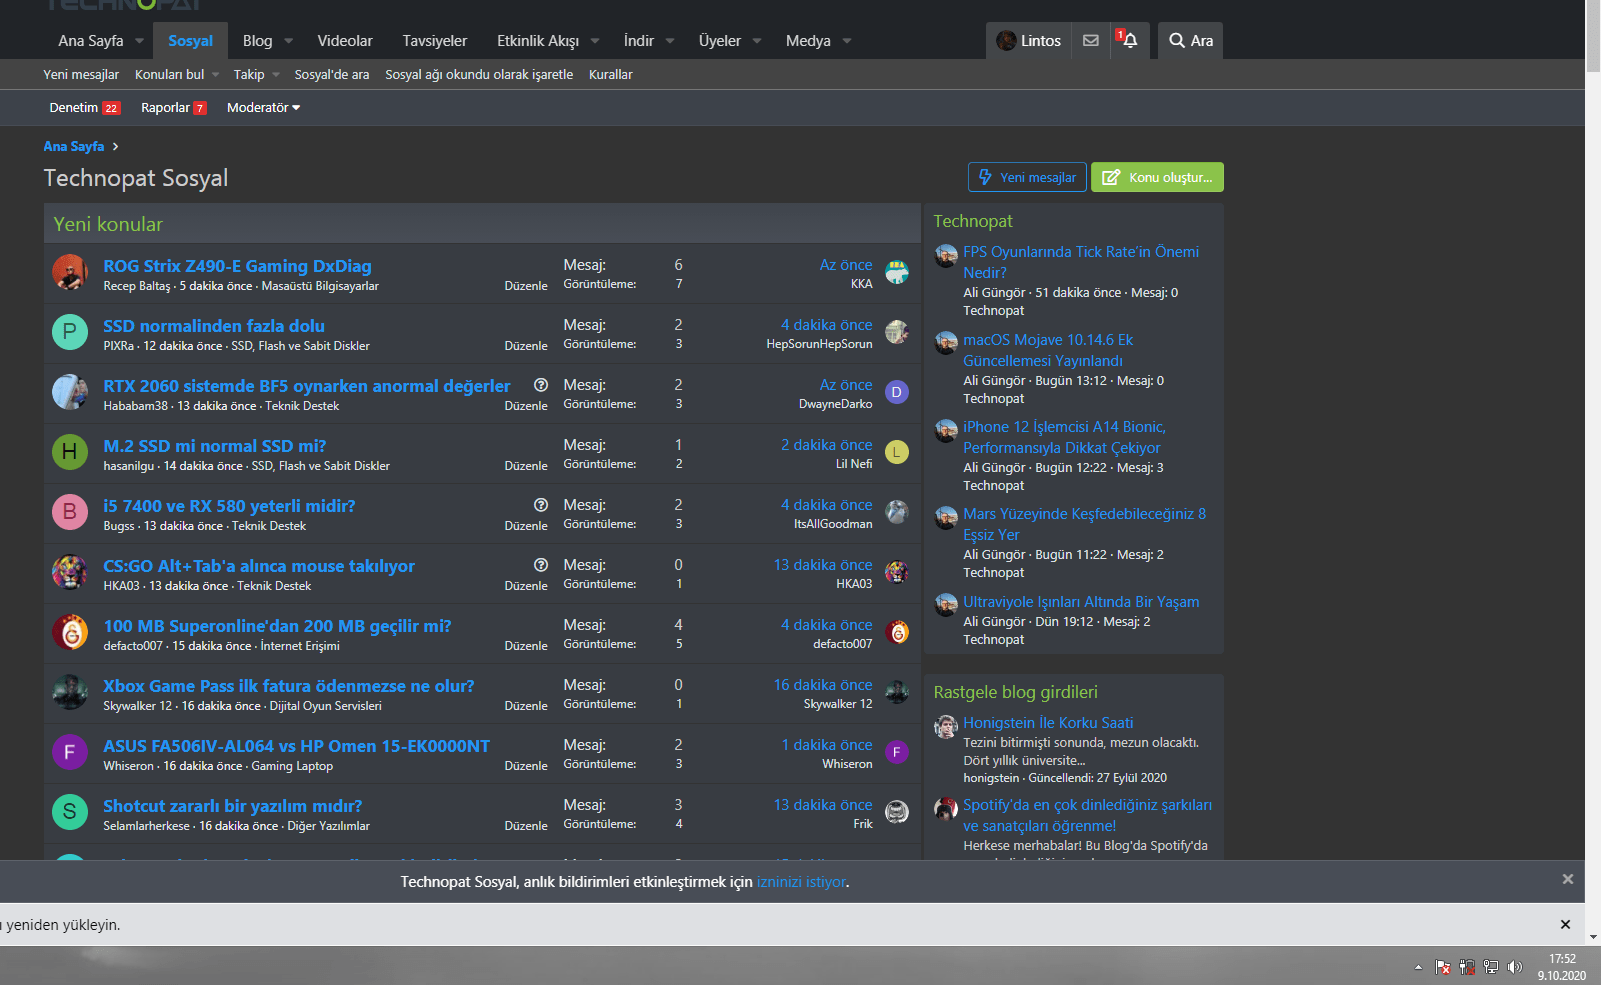Open the notifications bell icon
Viewport: 1601px width, 985px height.
tap(1129, 40)
